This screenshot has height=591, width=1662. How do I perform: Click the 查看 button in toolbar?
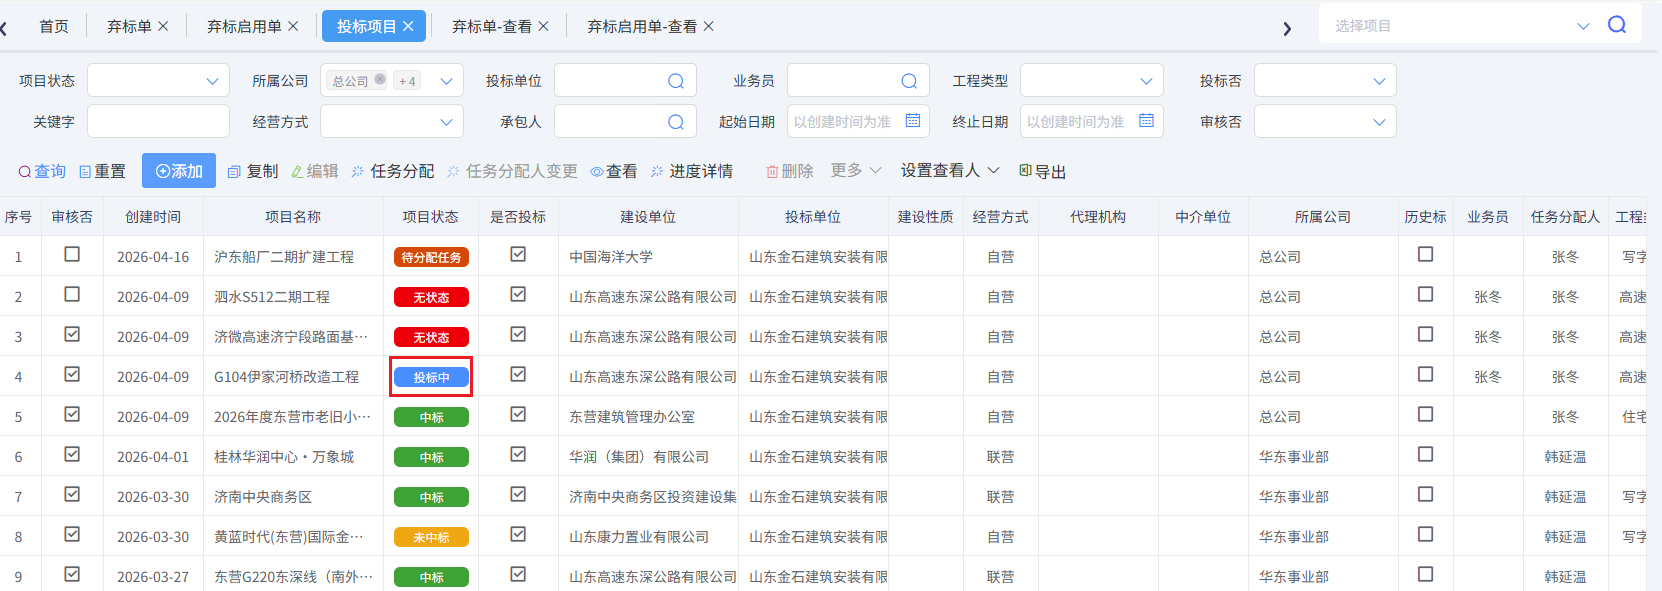click(x=613, y=171)
